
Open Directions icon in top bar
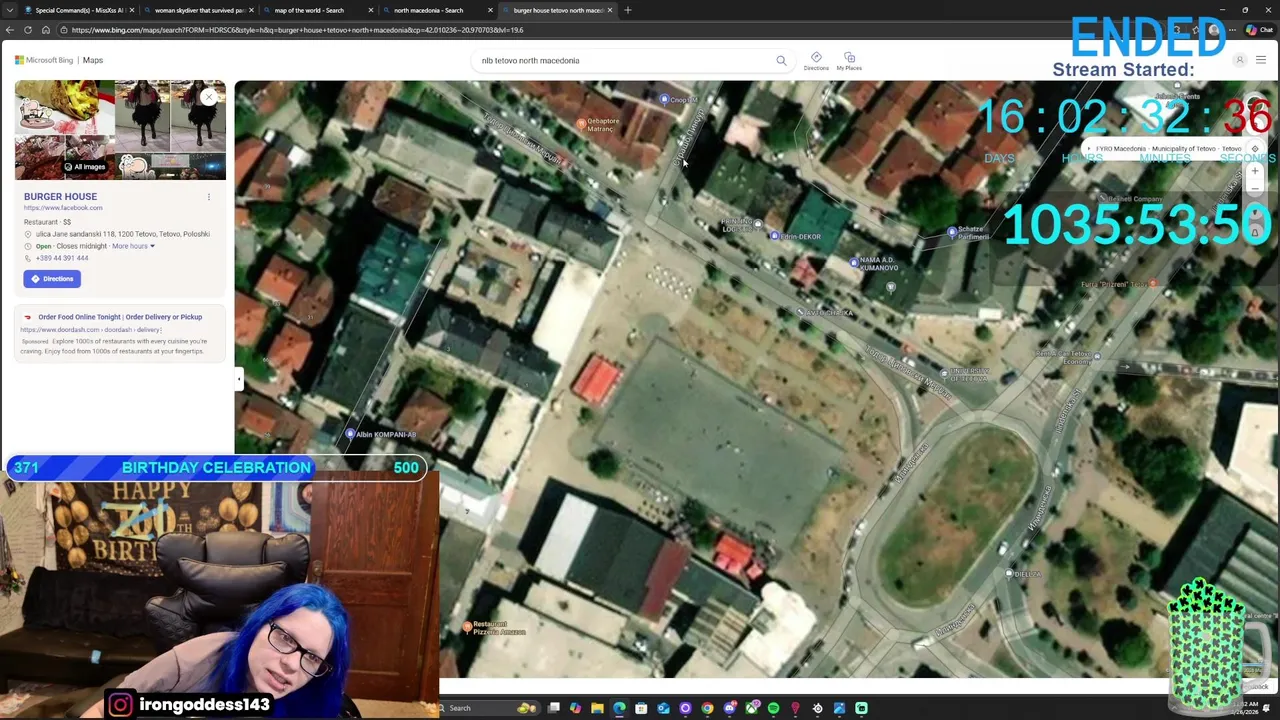click(816, 61)
